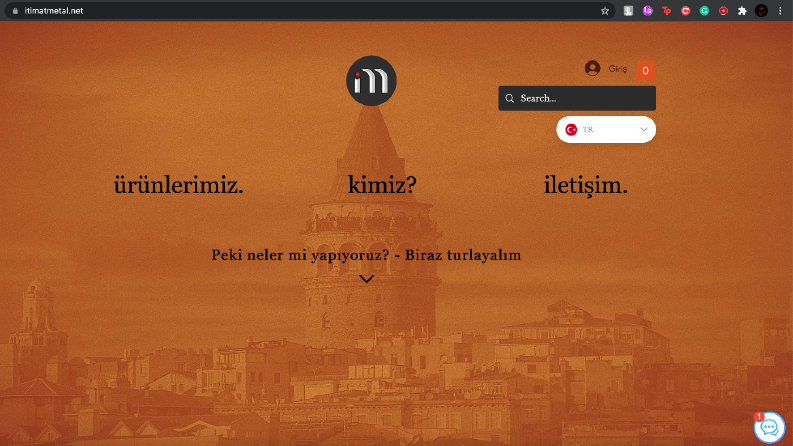Image resolution: width=793 pixels, height=446 pixels.
Task: Click 'Peki neler mi yapıyoruz? - Biraz turlayalım' text
Action: [x=366, y=255]
